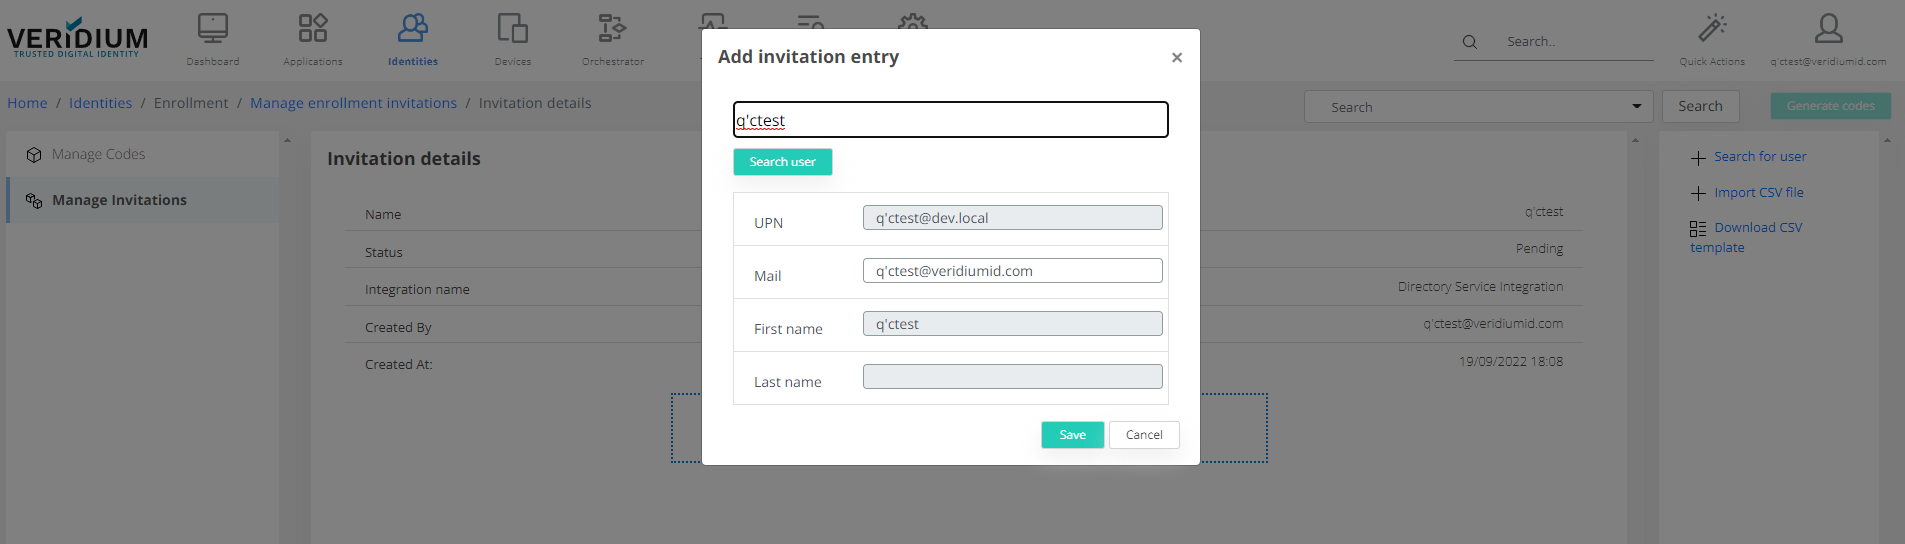Select the Identities icon in navigation
The image size is (1905, 544).
tap(413, 29)
